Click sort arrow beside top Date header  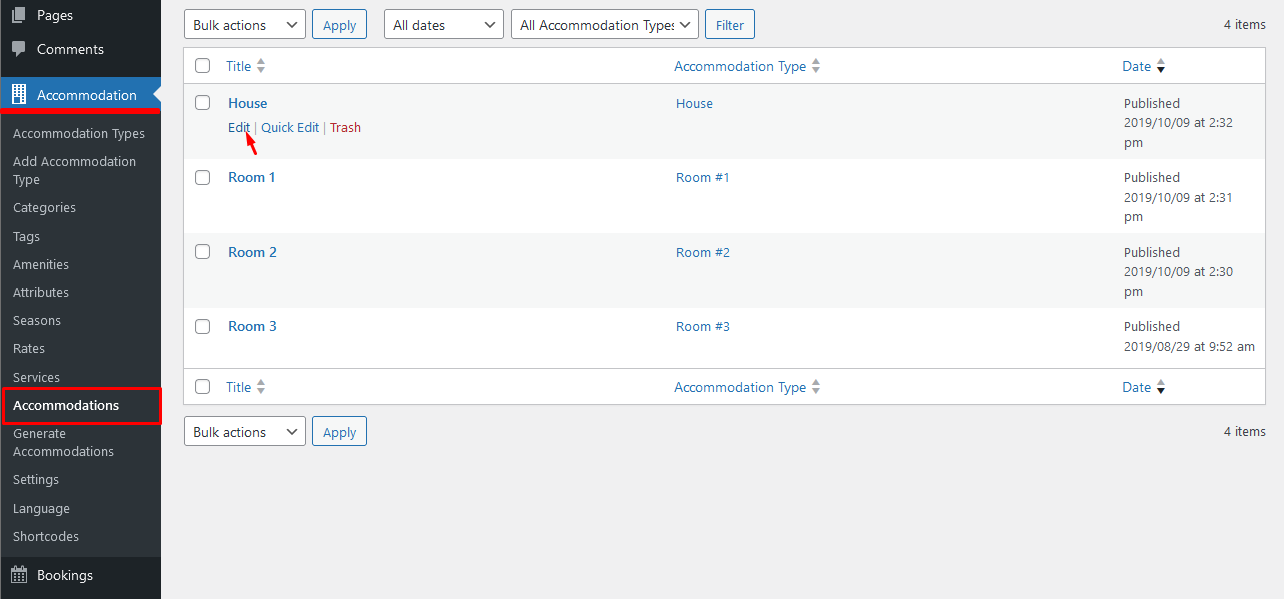(1161, 67)
